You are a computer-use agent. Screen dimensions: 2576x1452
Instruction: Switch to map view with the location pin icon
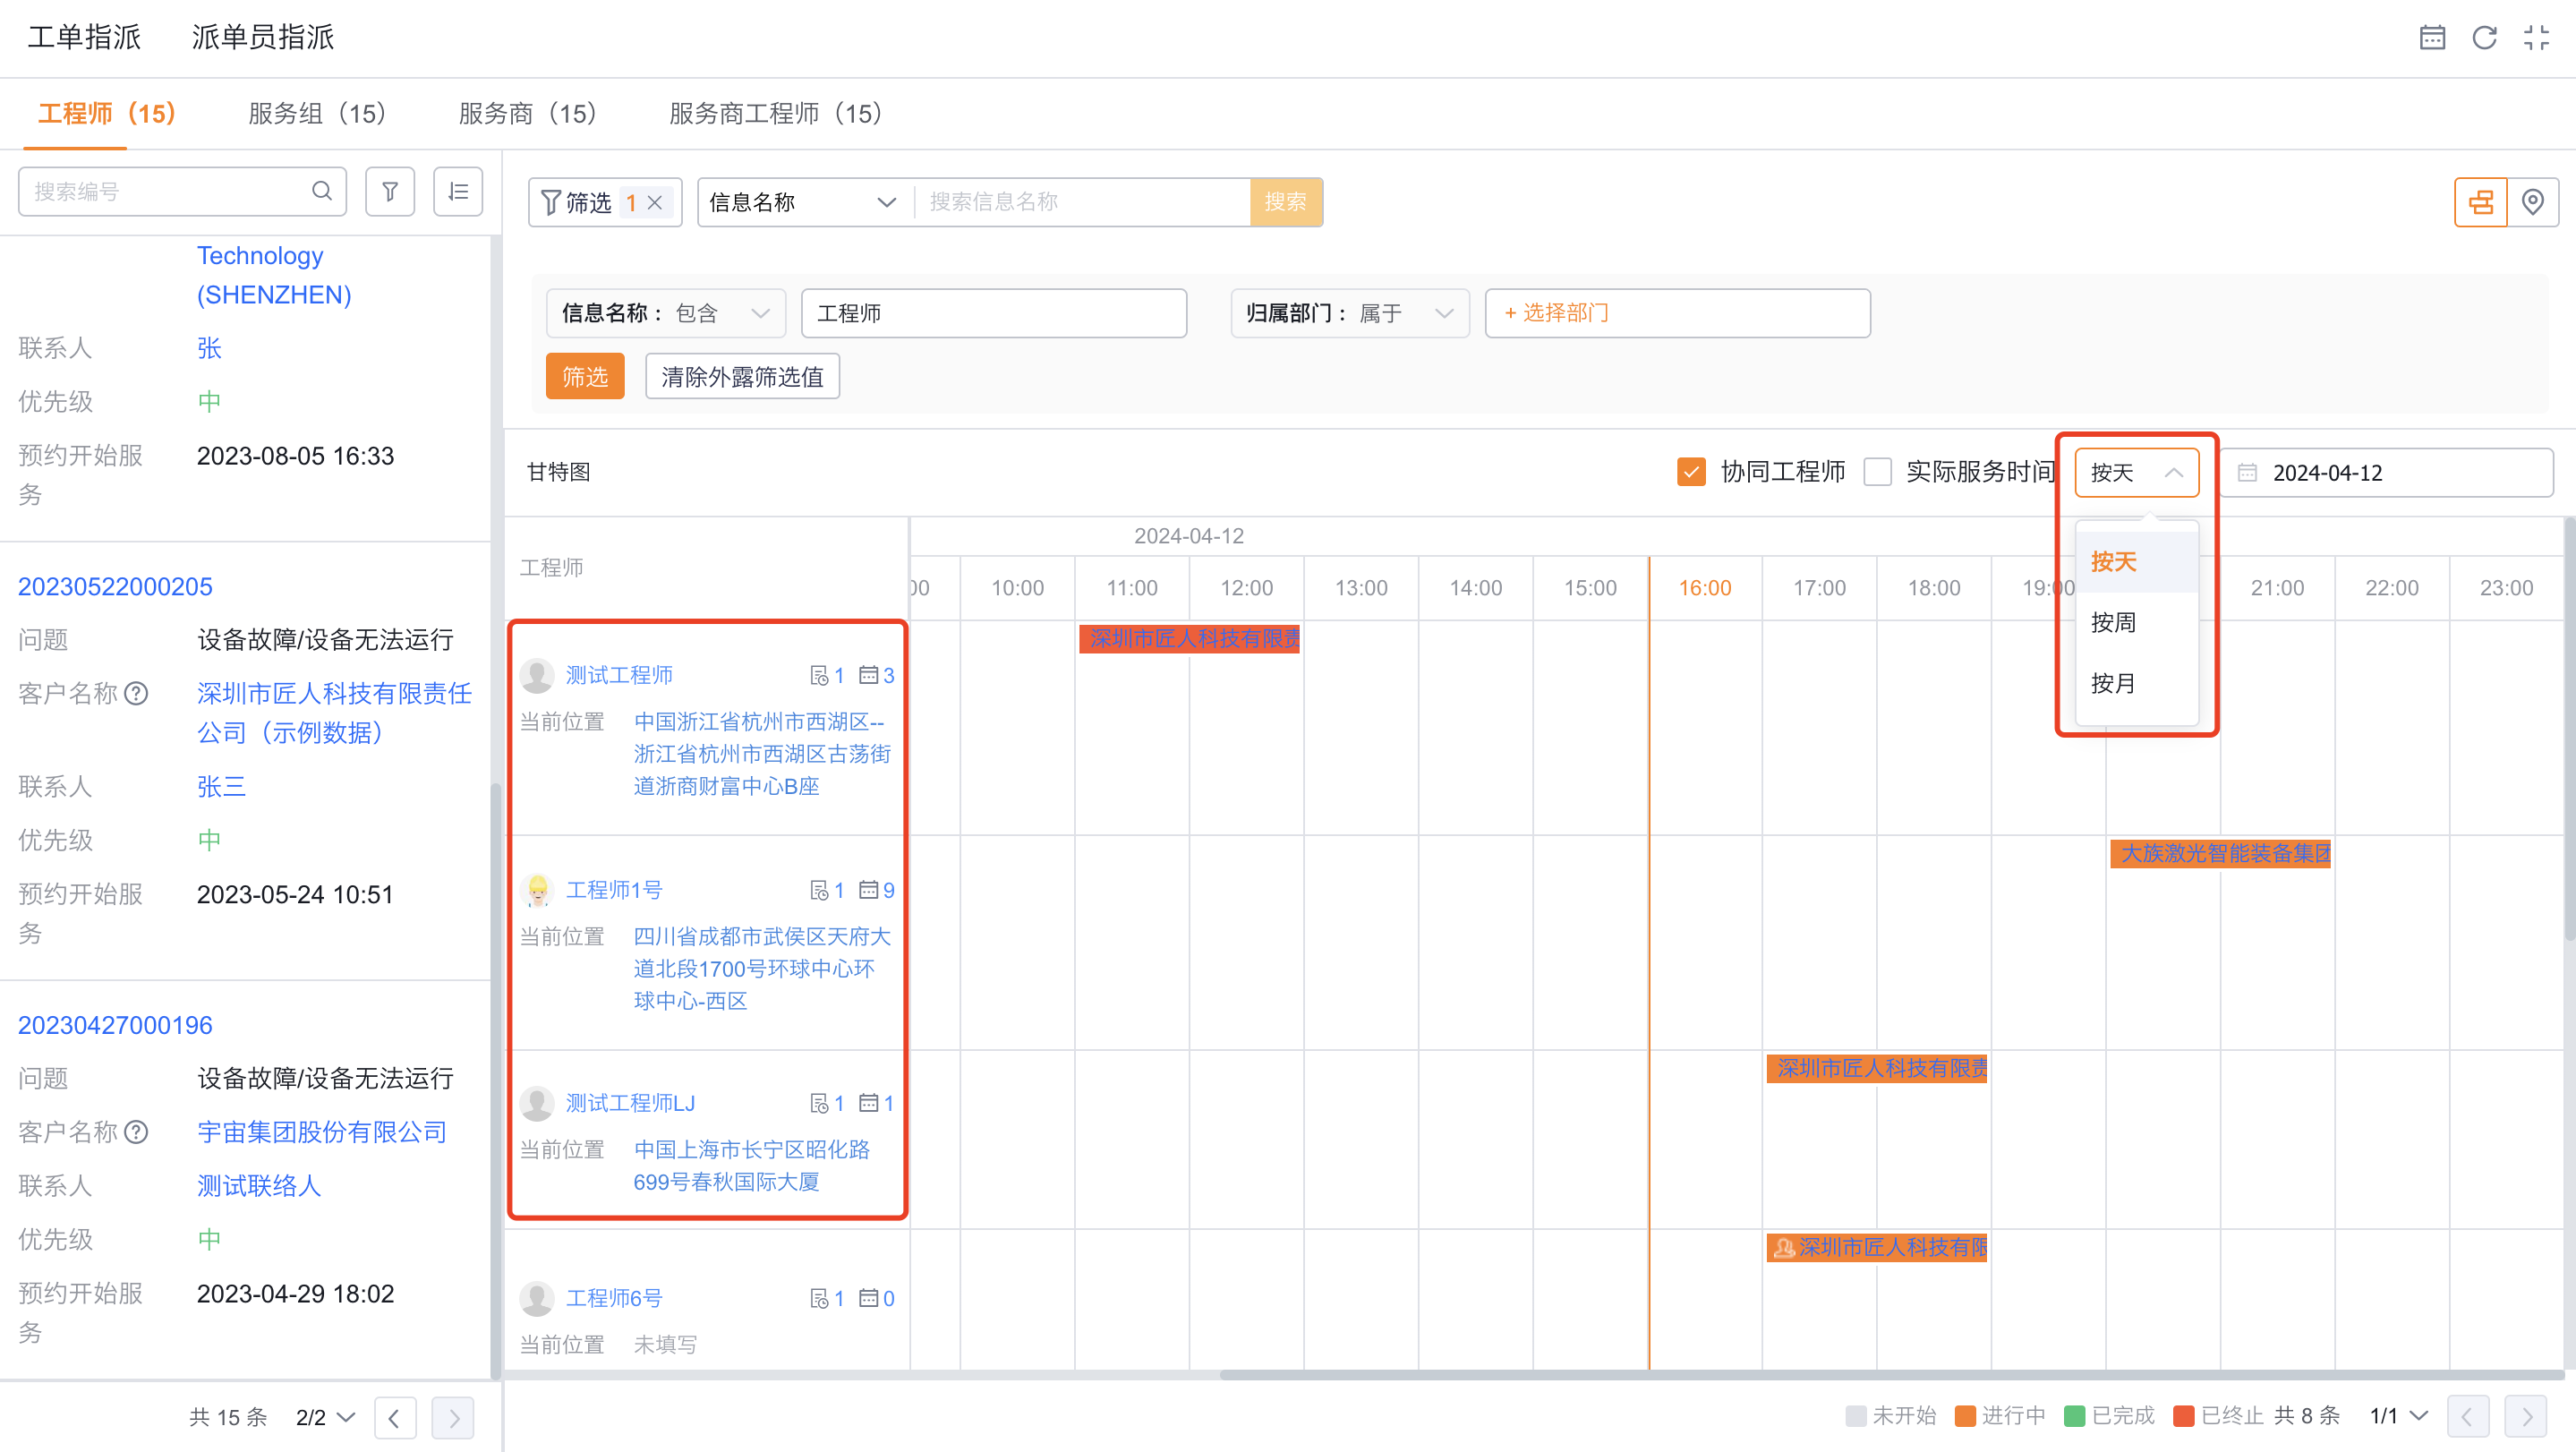2533,201
